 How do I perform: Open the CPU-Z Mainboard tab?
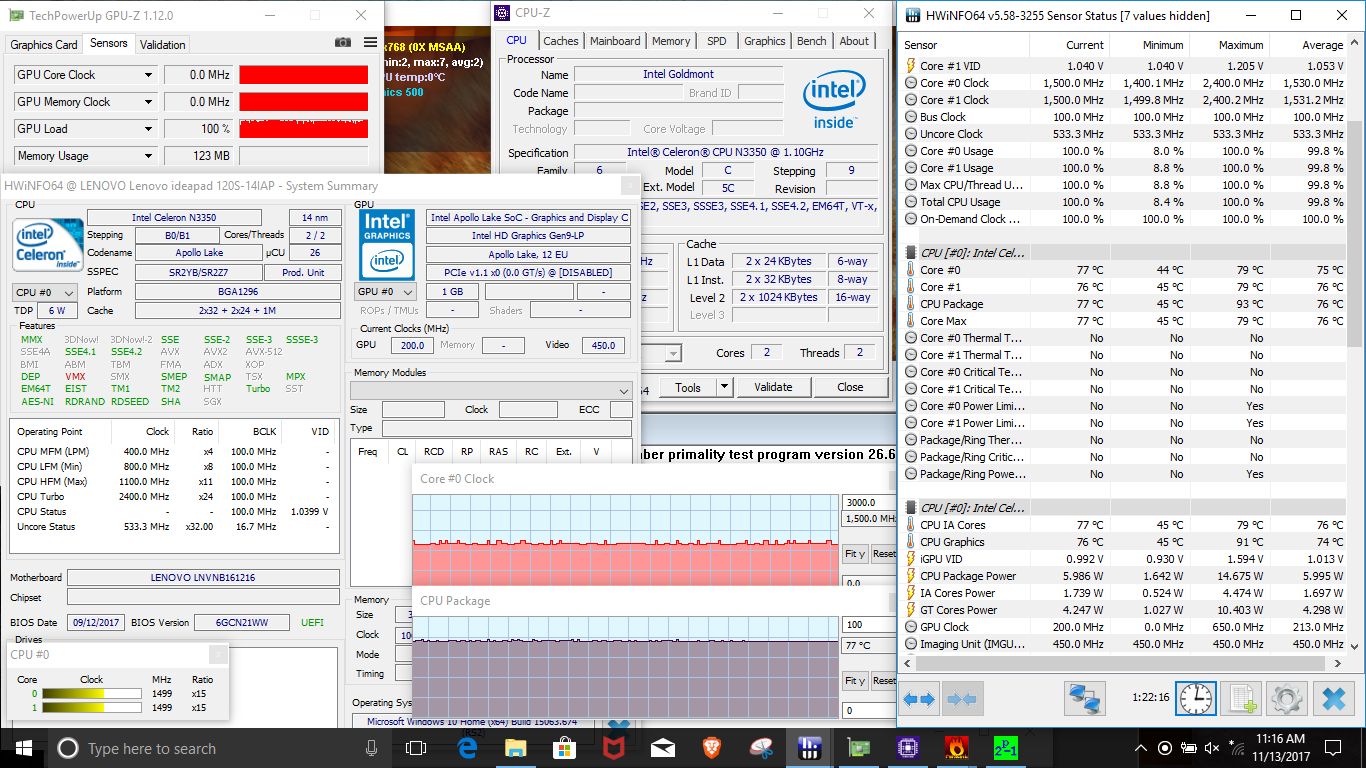click(x=615, y=41)
